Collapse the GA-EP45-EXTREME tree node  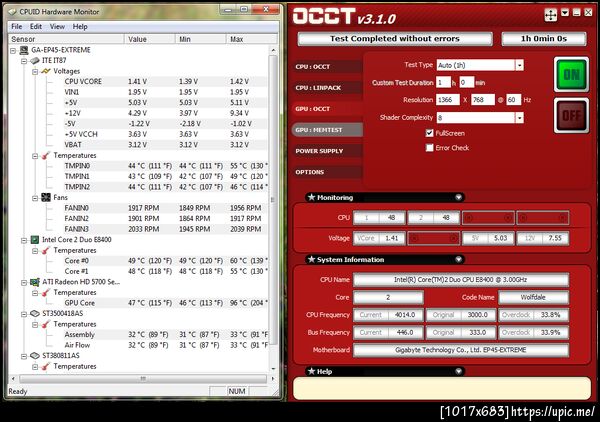(x=13, y=50)
